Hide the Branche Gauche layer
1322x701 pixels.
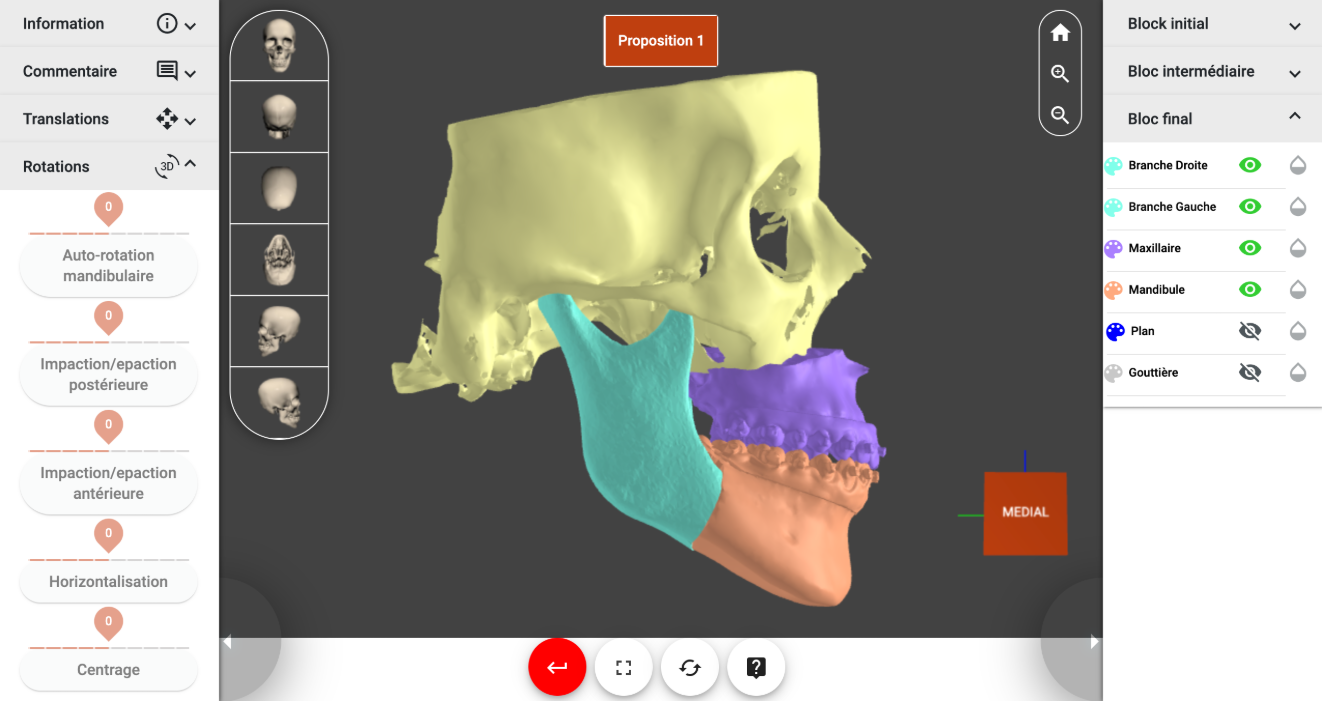1250,207
